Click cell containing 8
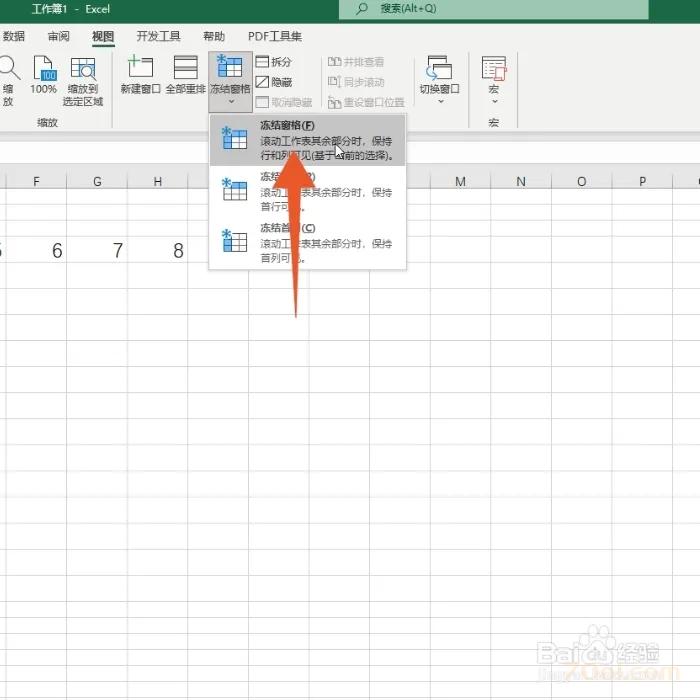Image resolution: width=700 pixels, height=700 pixels. pyautogui.click(x=158, y=250)
